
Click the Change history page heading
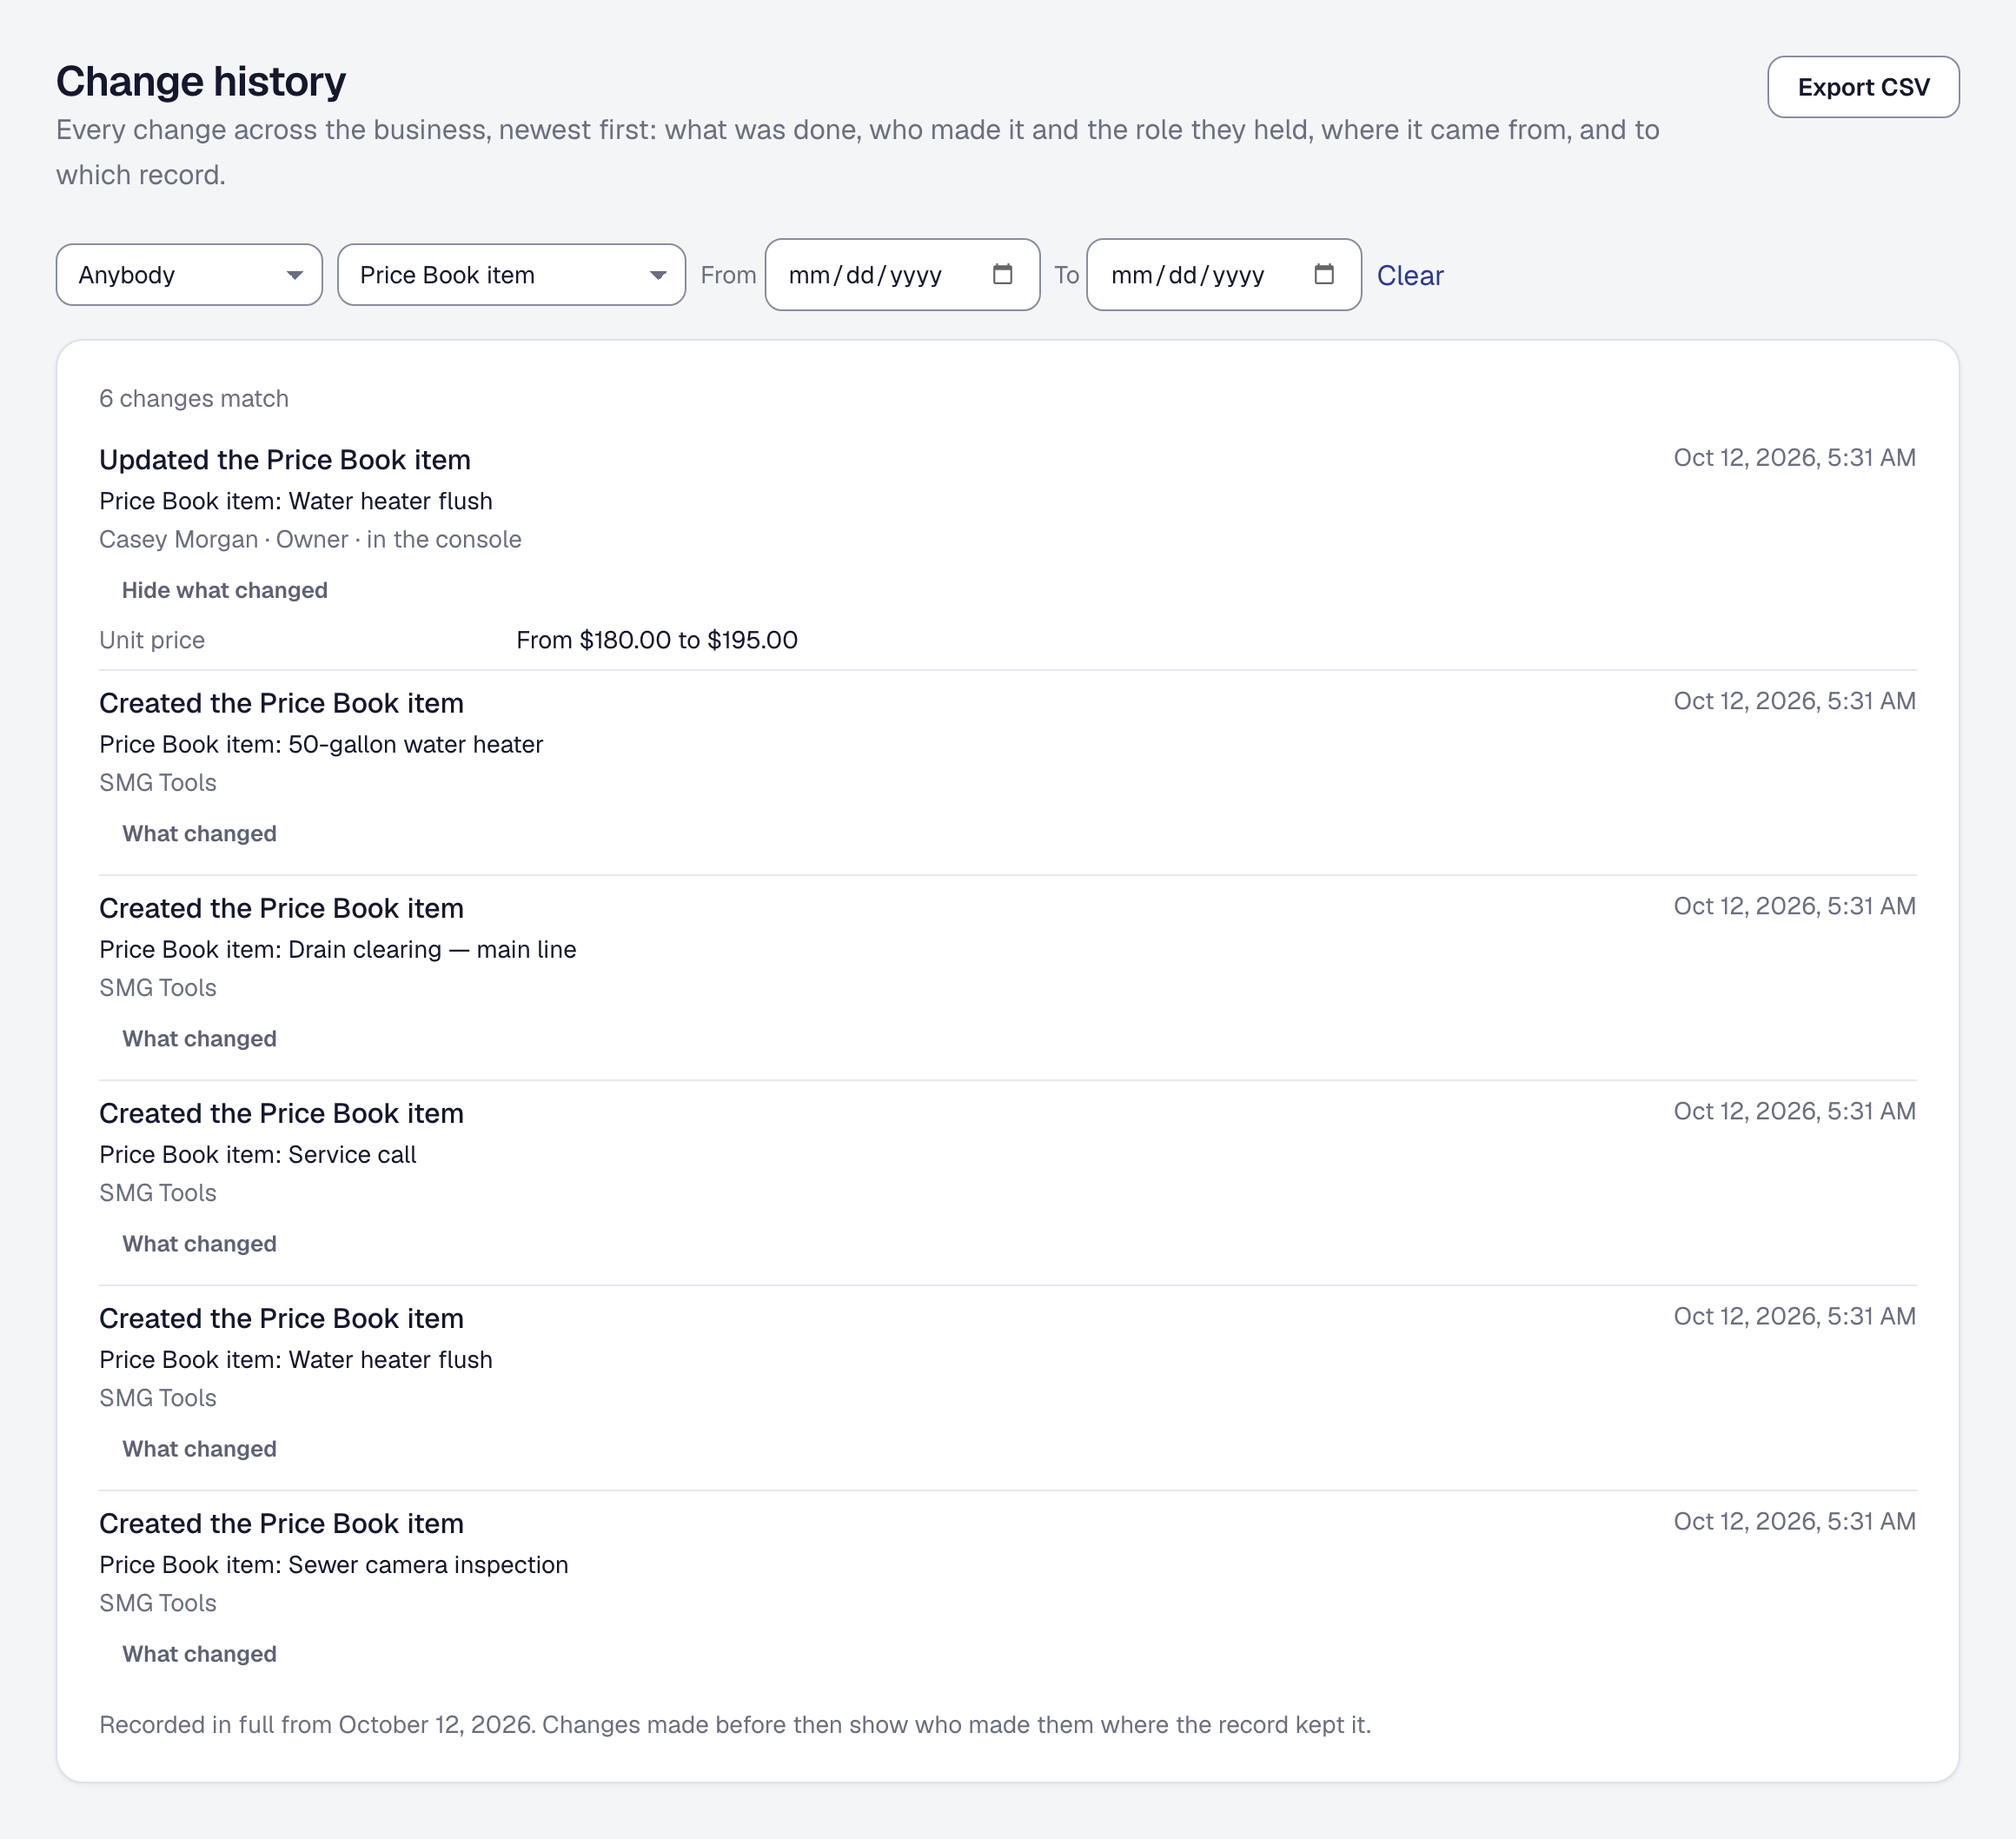[x=201, y=81]
